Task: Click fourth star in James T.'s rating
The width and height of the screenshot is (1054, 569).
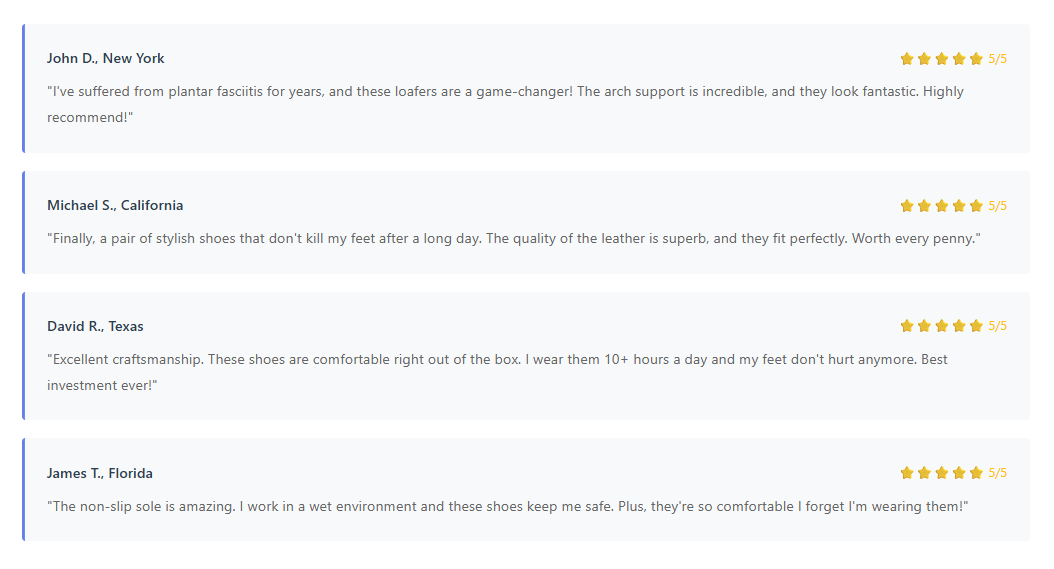Action: [959, 473]
